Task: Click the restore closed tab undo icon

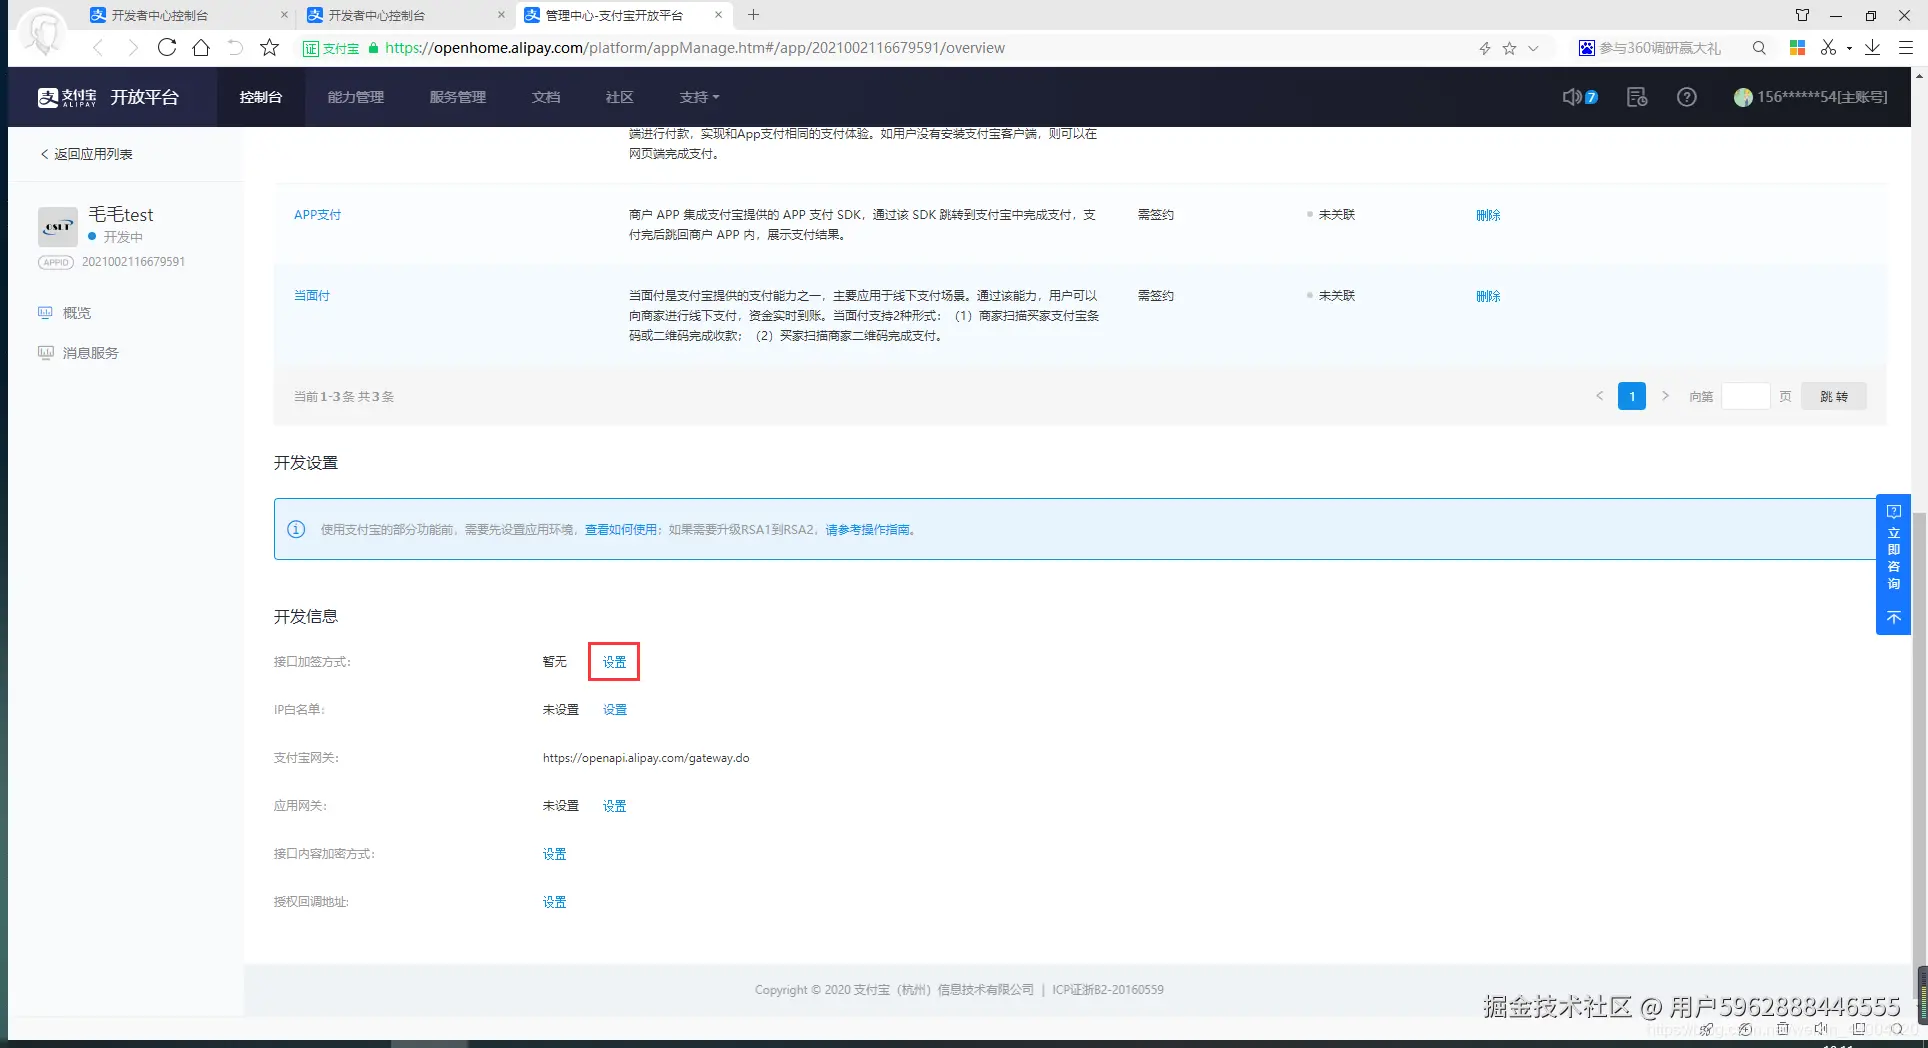Action: coord(235,48)
